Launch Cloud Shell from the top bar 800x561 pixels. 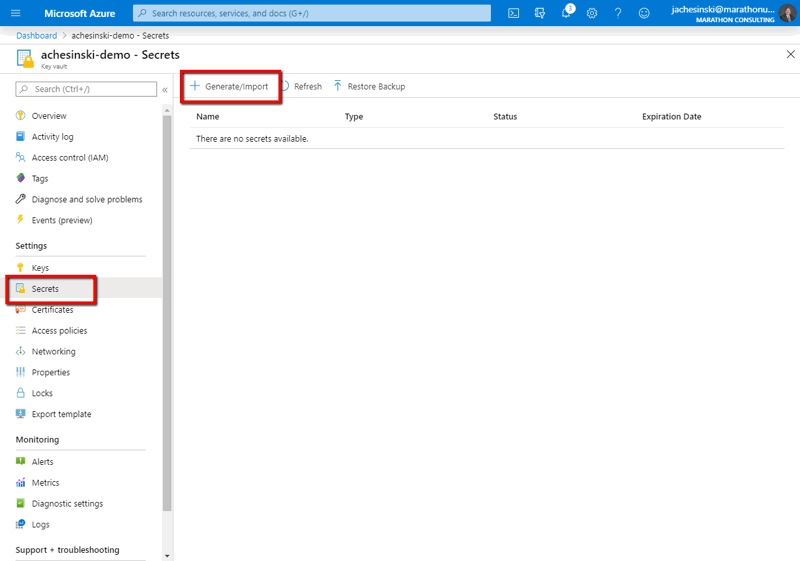514,13
